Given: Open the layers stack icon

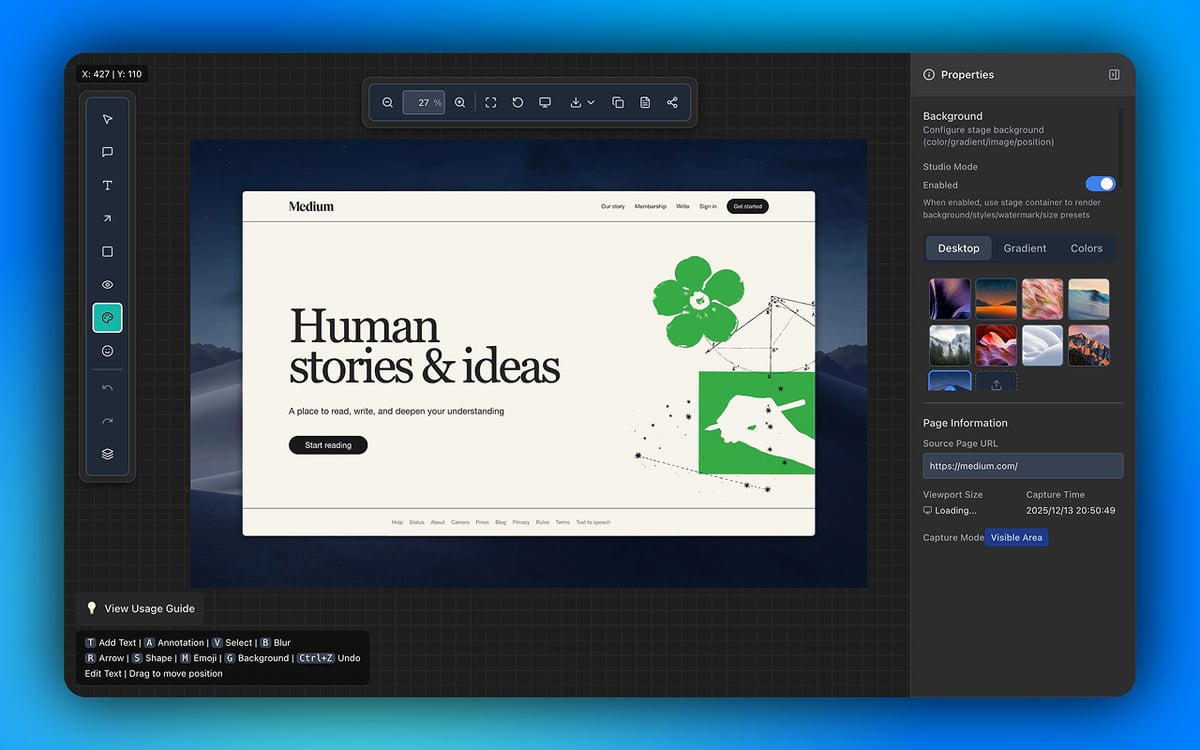Looking at the screenshot, I should coord(107,454).
